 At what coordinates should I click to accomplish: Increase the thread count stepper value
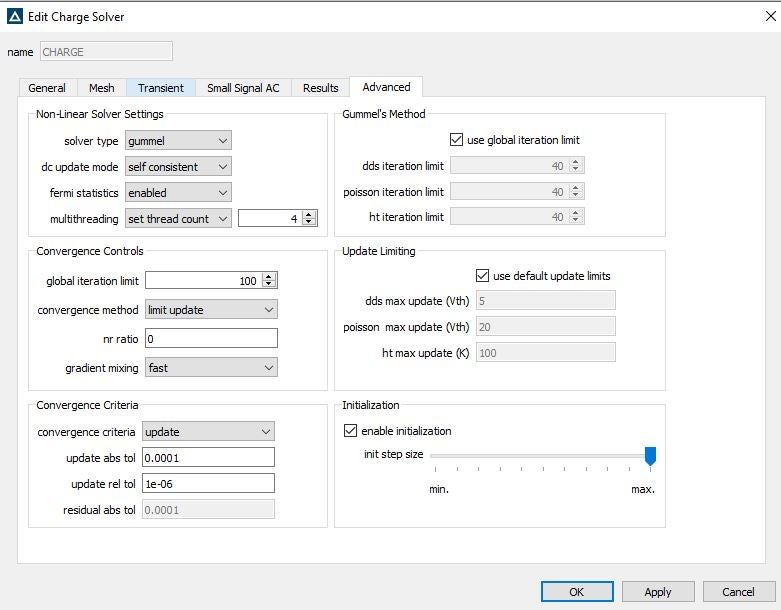point(309,214)
